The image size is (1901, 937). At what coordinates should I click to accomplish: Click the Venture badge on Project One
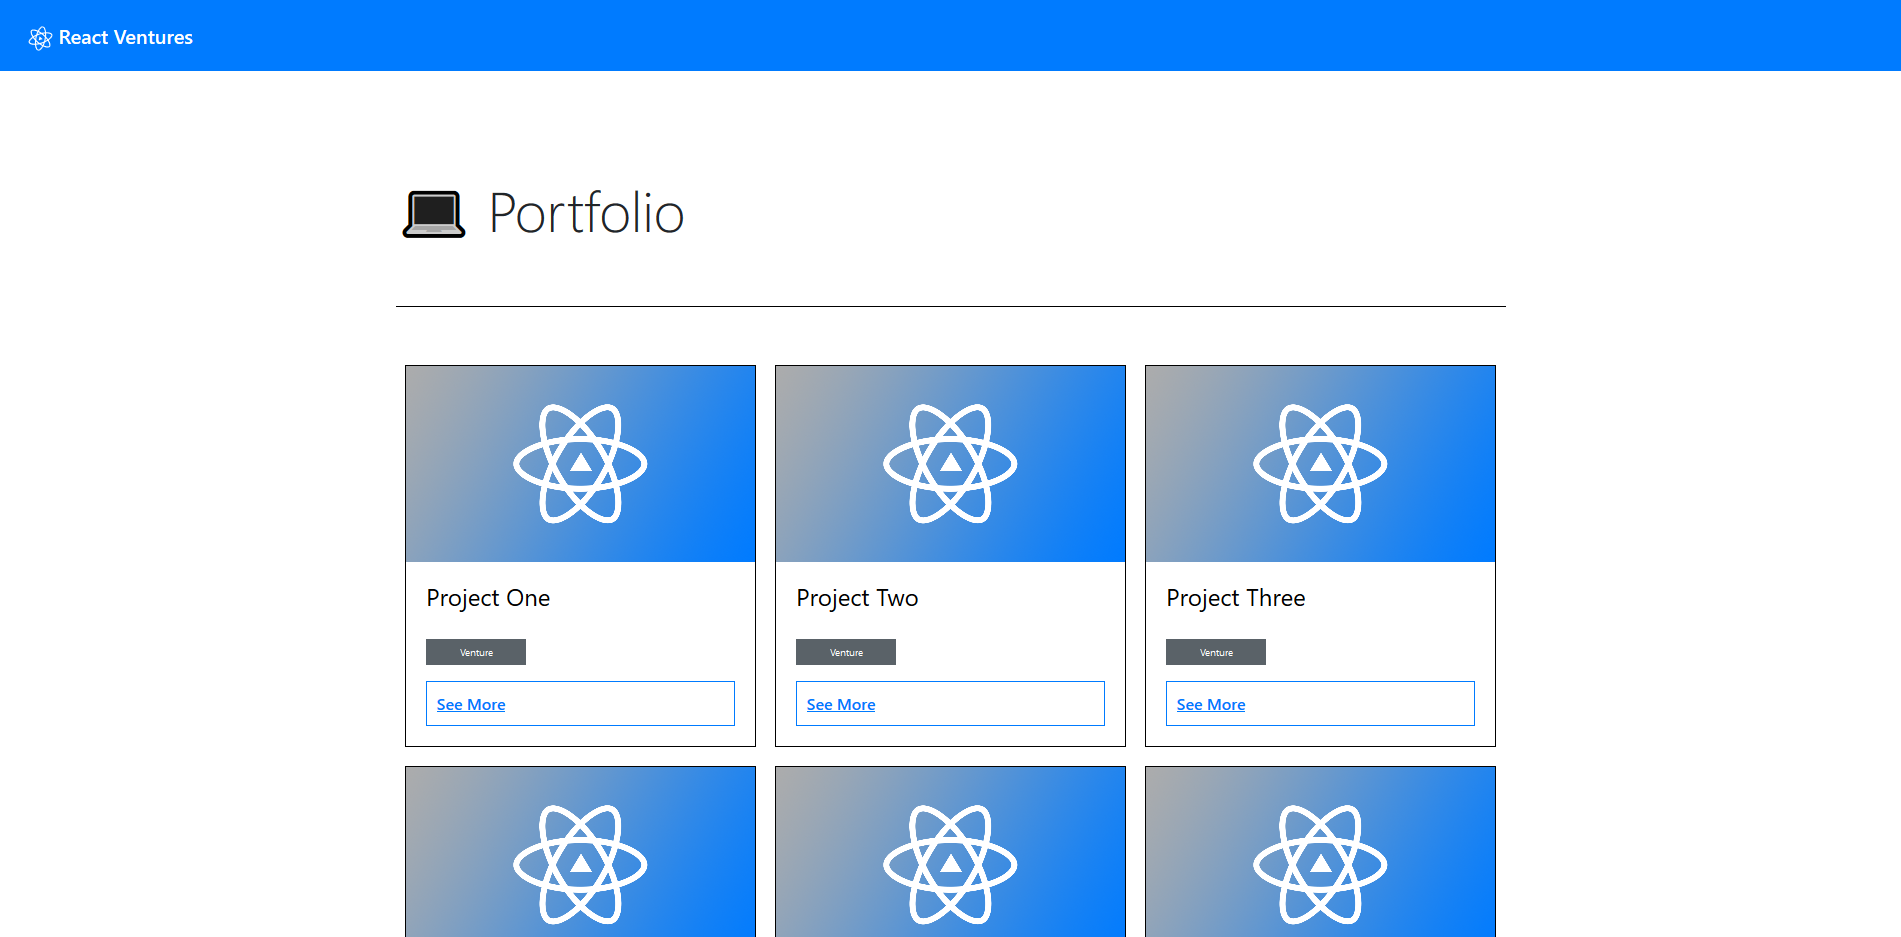pos(476,652)
